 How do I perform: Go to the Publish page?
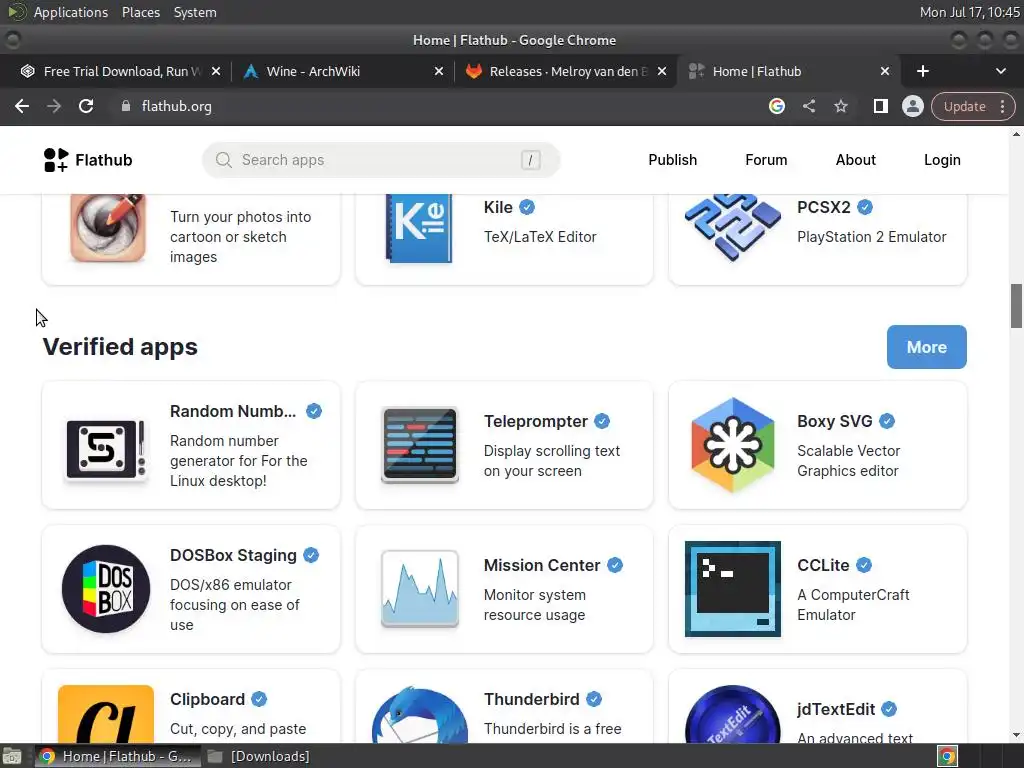672,160
